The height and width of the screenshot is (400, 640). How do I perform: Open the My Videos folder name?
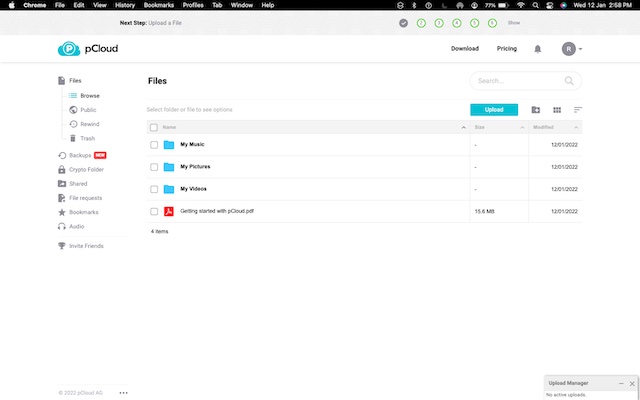click(x=193, y=189)
